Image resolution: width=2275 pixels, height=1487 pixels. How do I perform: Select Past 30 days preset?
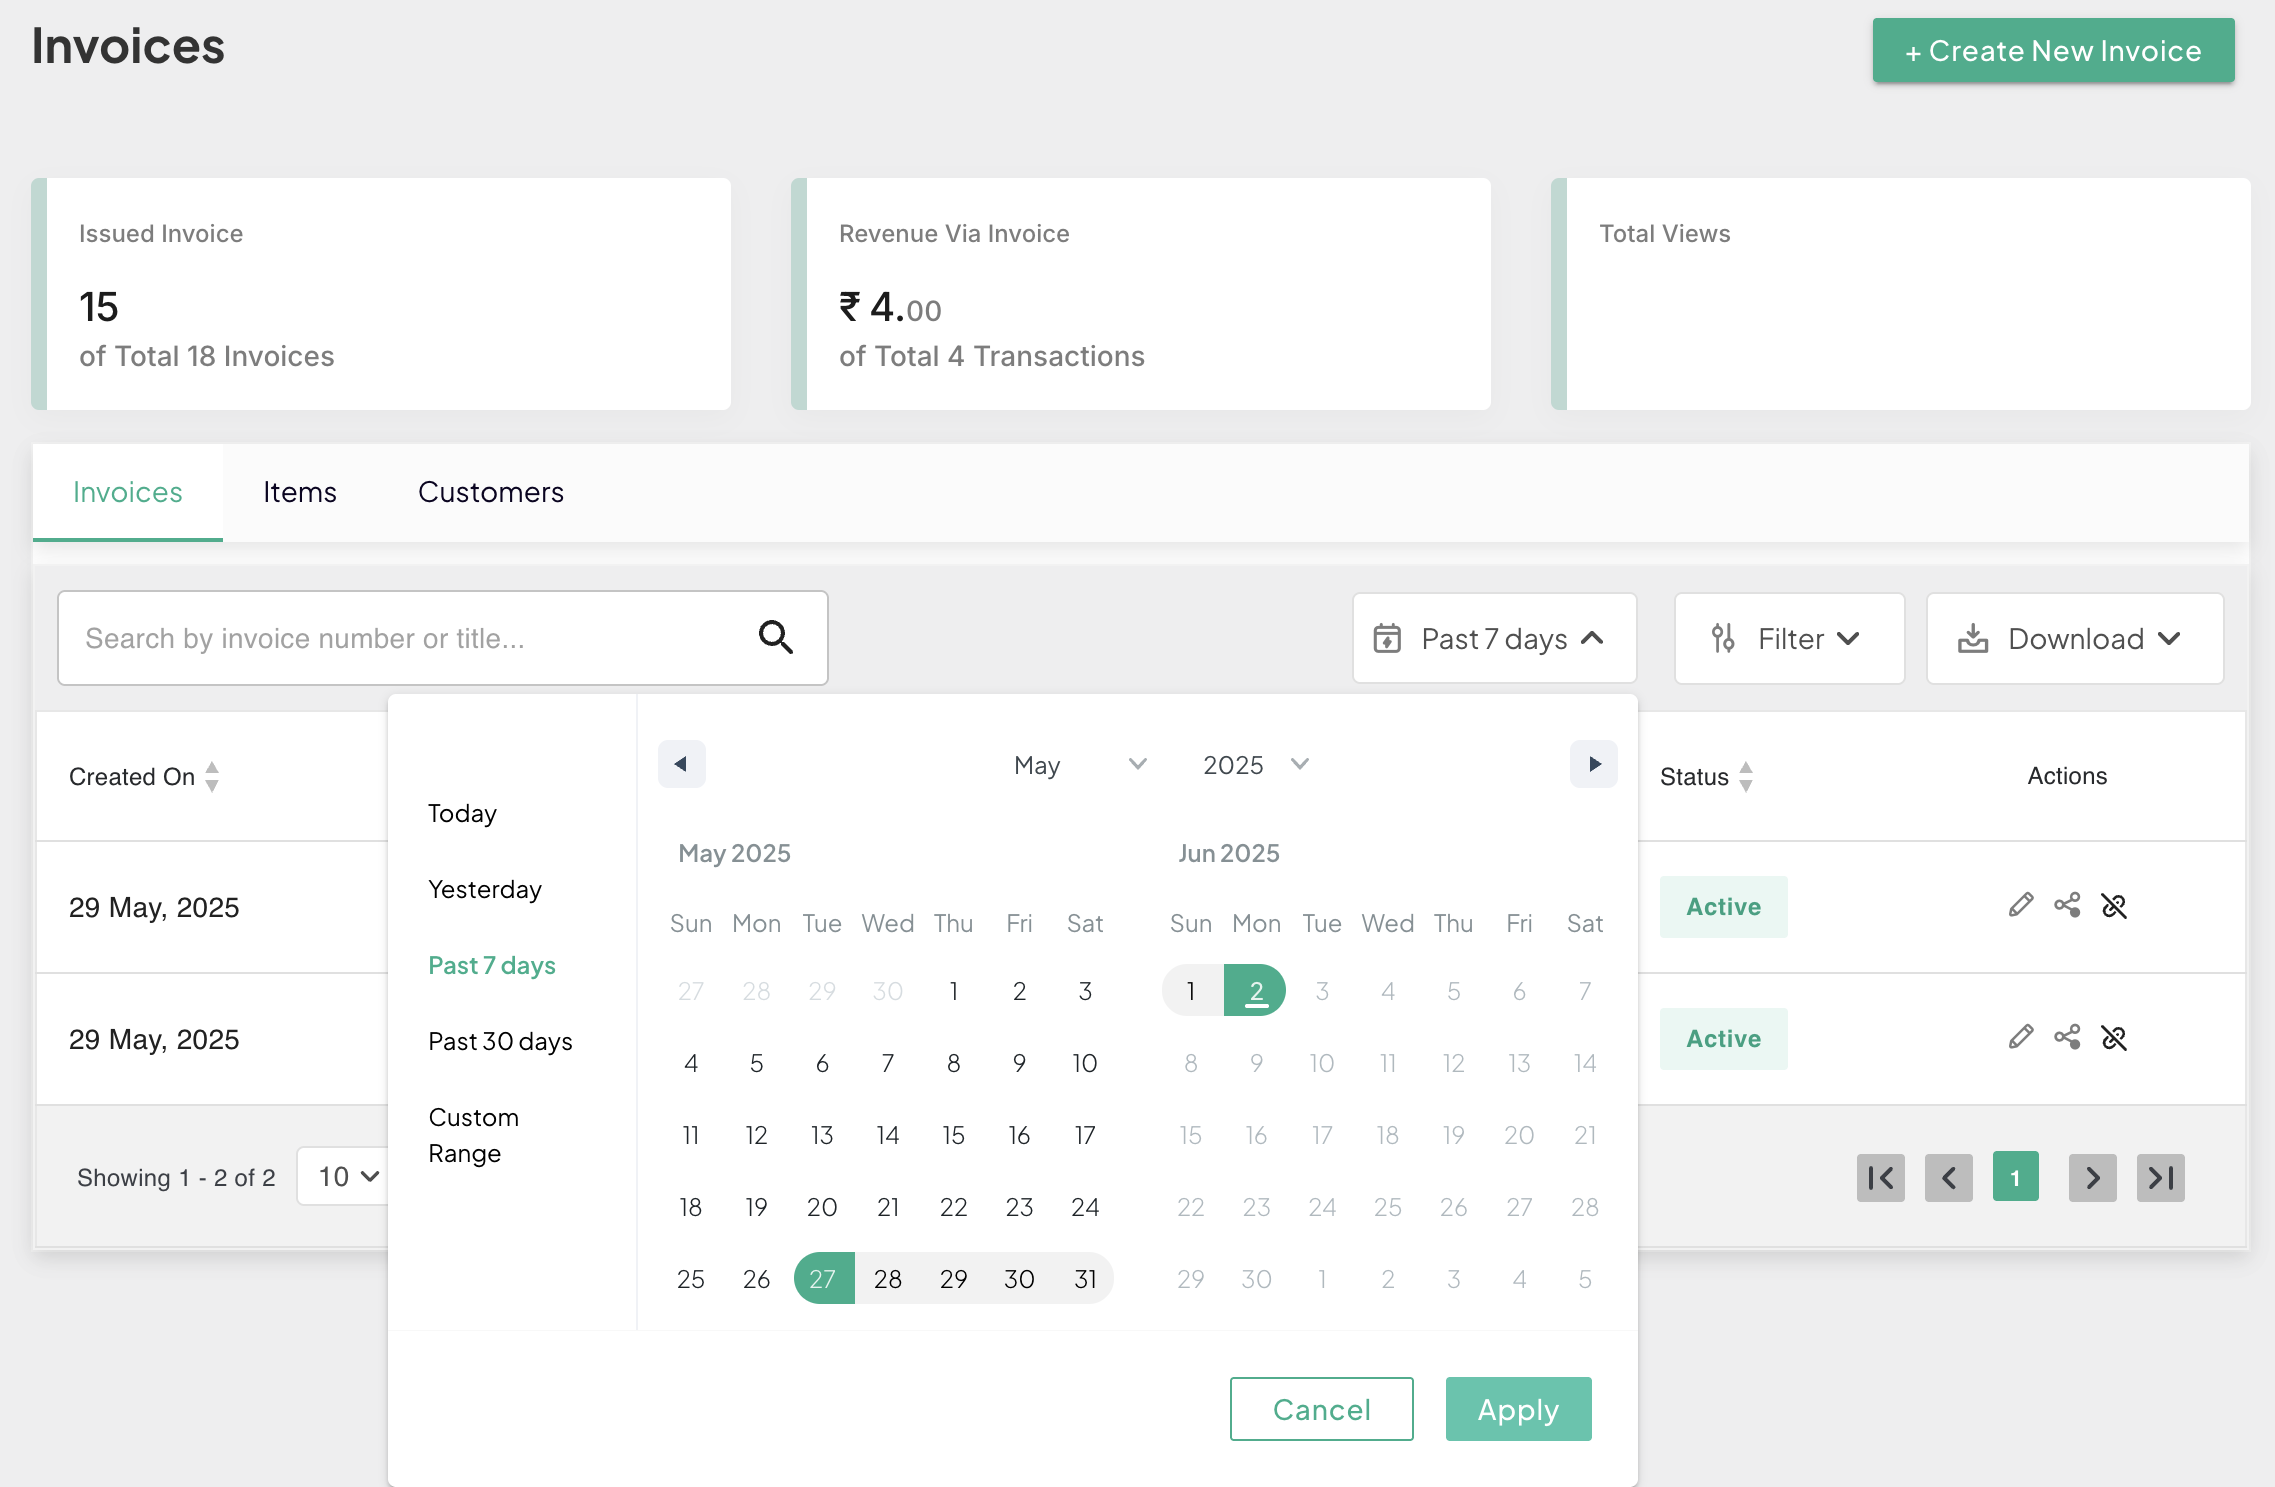coord(500,1041)
